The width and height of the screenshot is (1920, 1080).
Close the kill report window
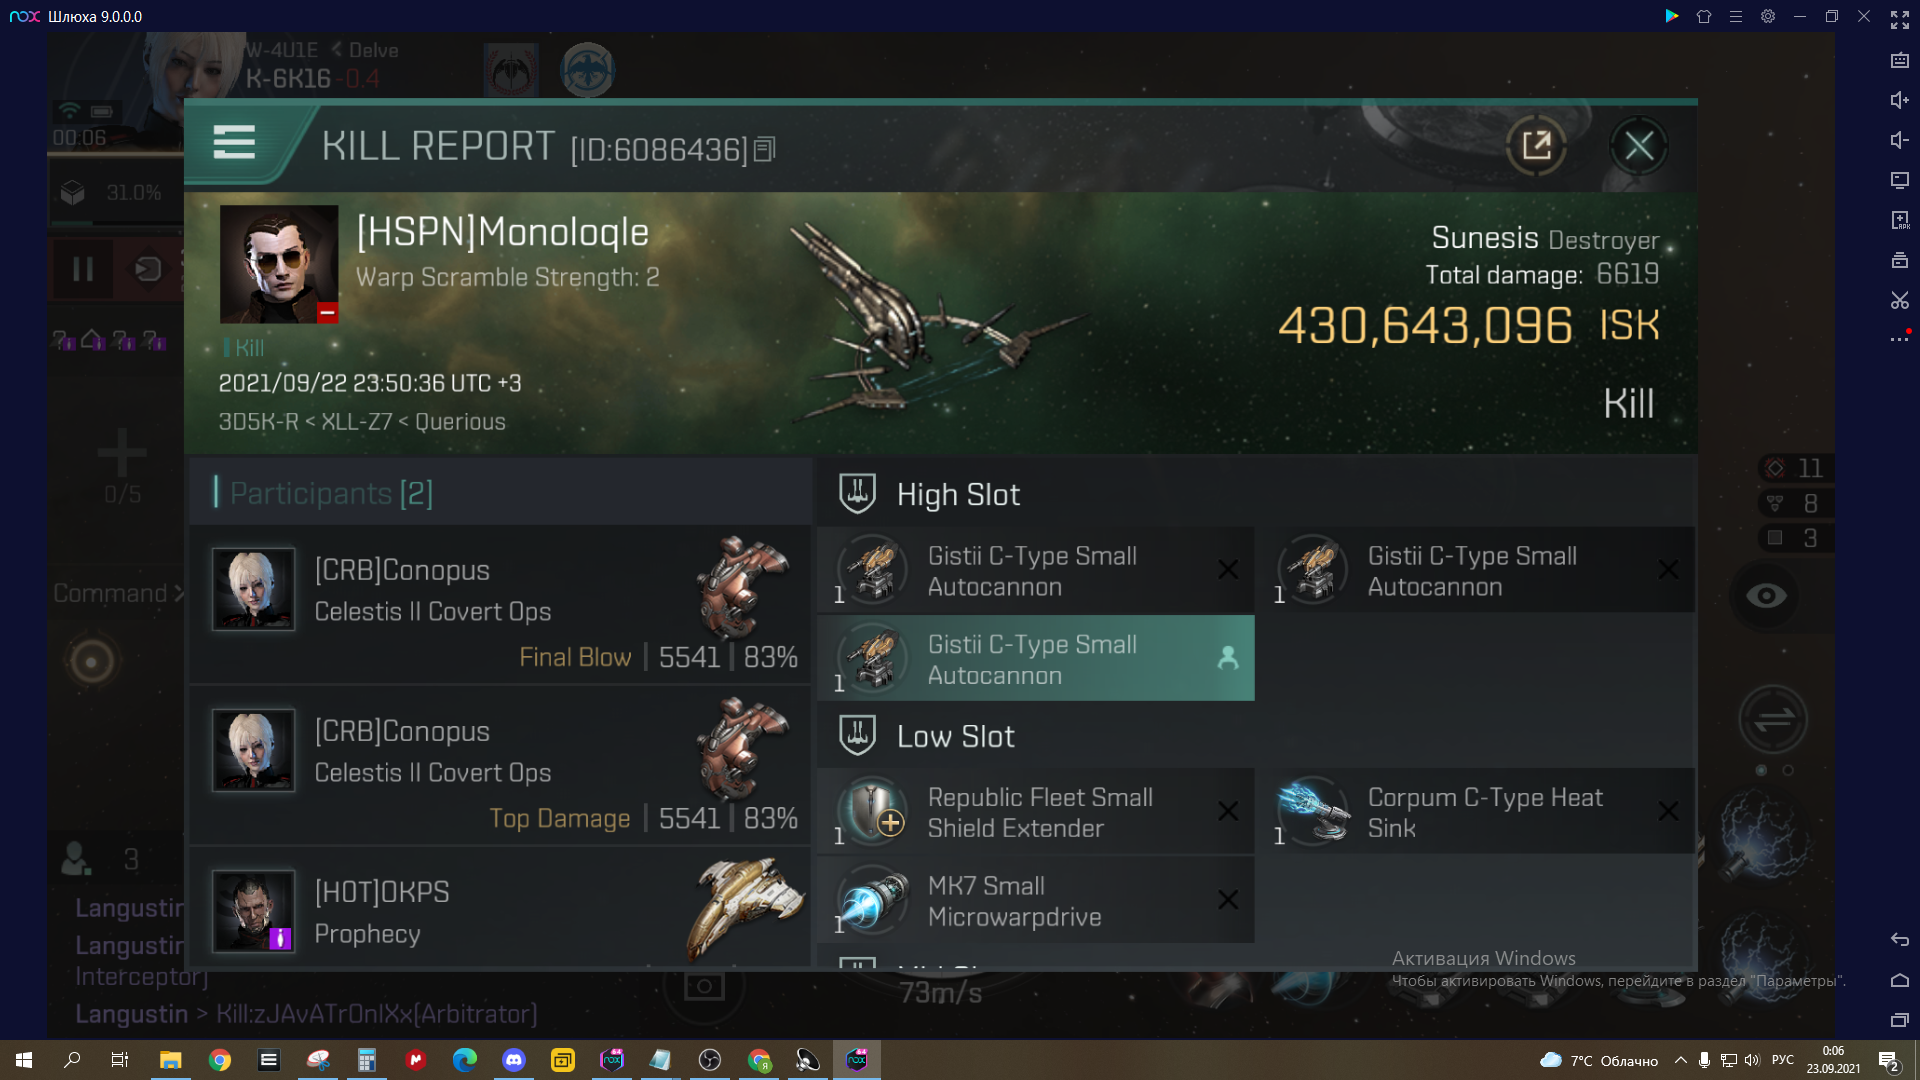1639,146
